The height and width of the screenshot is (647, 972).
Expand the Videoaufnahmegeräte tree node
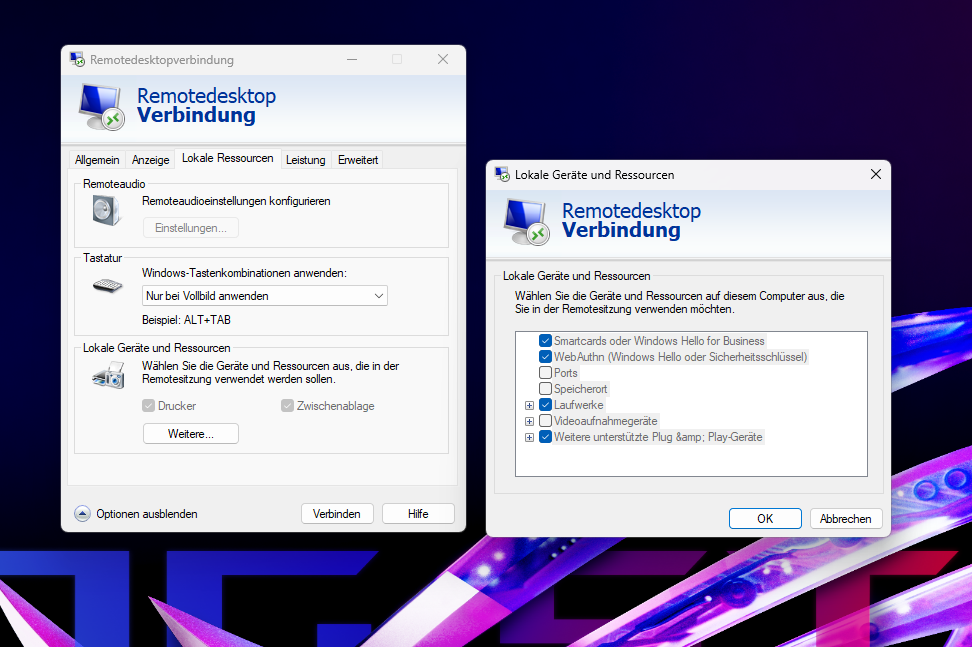[529, 421]
